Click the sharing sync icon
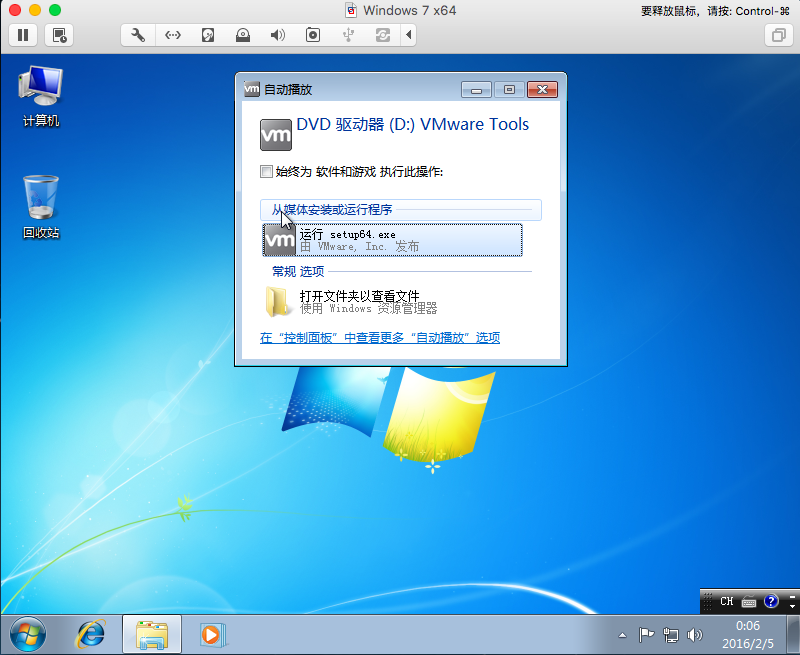800x655 pixels. pos(383,35)
